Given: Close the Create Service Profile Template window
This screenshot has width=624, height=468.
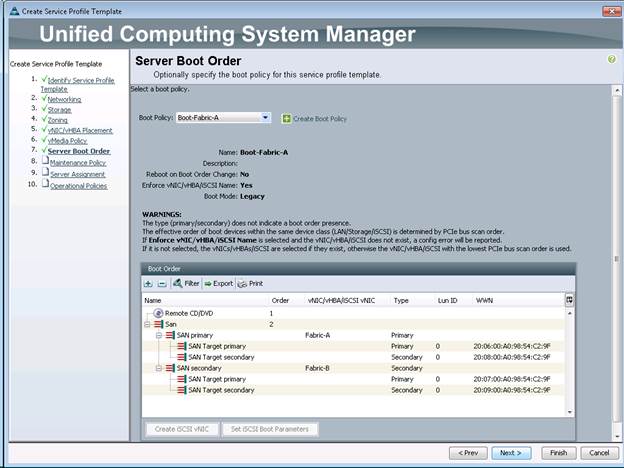Looking at the screenshot, I should tap(611, 11).
